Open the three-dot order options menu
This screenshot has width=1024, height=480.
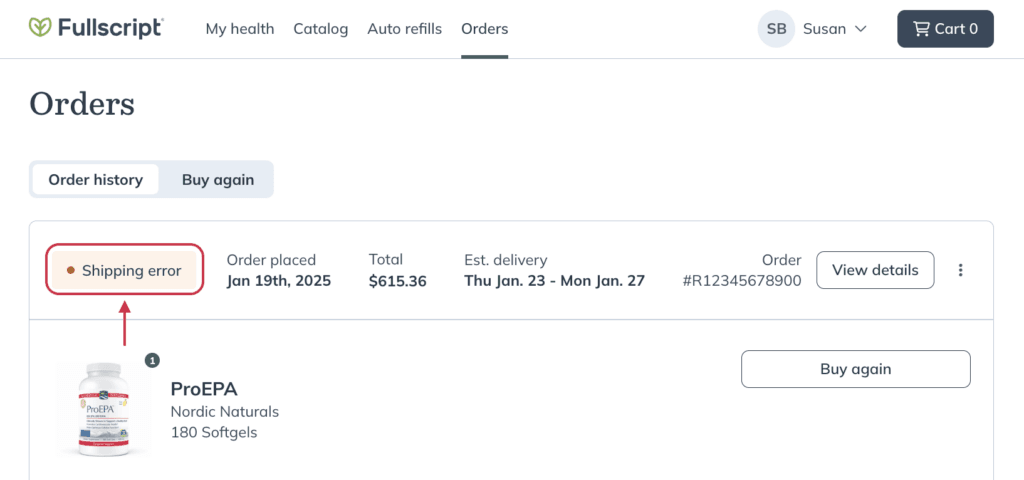click(960, 270)
